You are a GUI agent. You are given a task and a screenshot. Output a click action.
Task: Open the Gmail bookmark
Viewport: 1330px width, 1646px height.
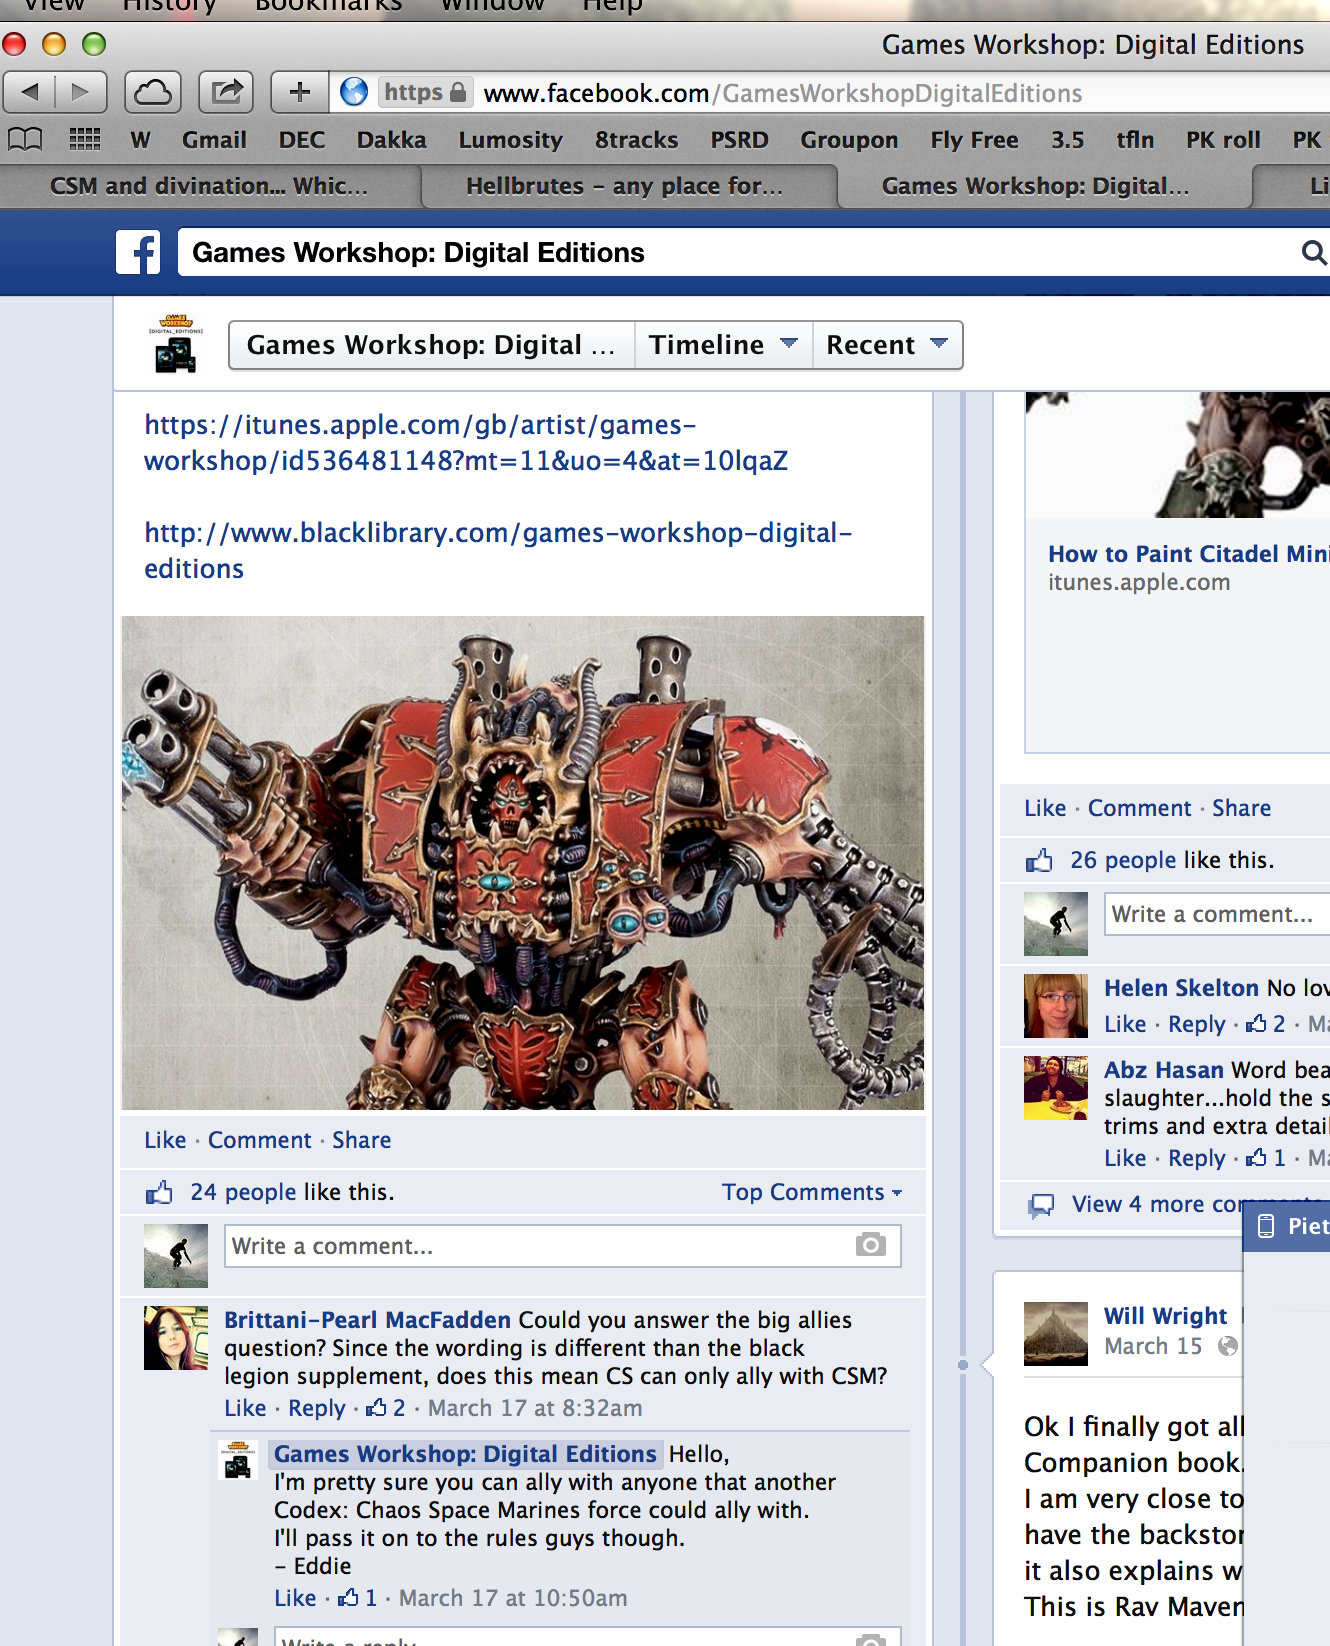[214, 140]
